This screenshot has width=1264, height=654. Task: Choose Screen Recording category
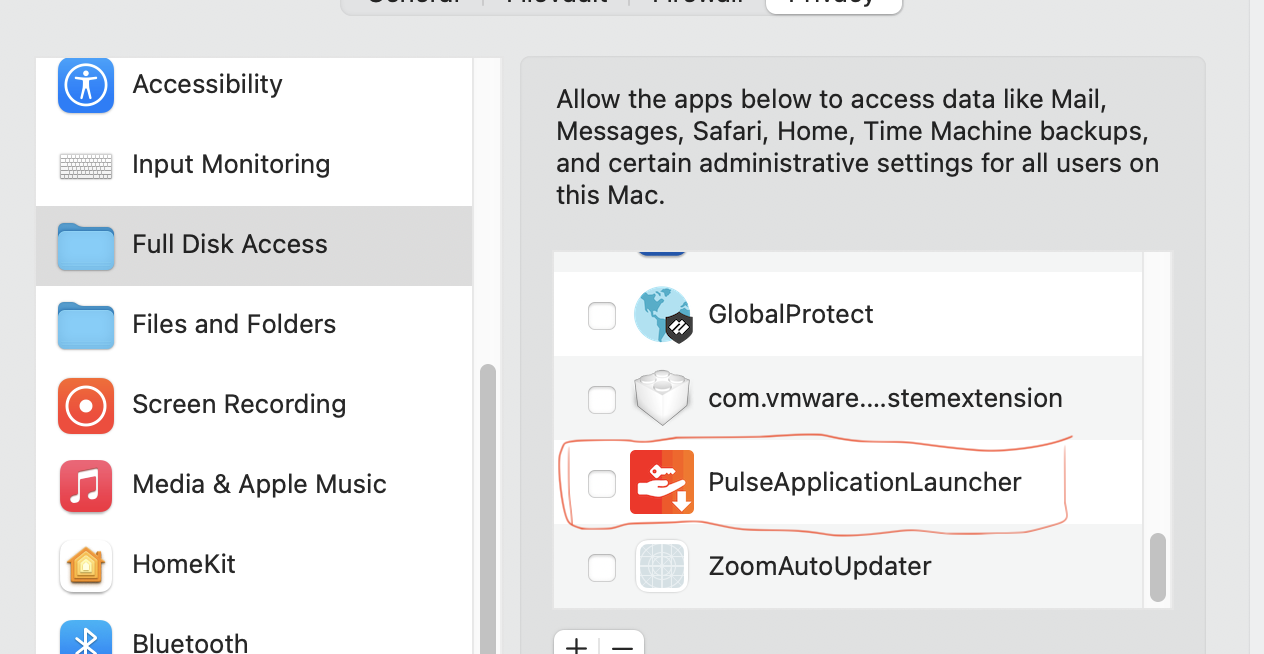254,405
